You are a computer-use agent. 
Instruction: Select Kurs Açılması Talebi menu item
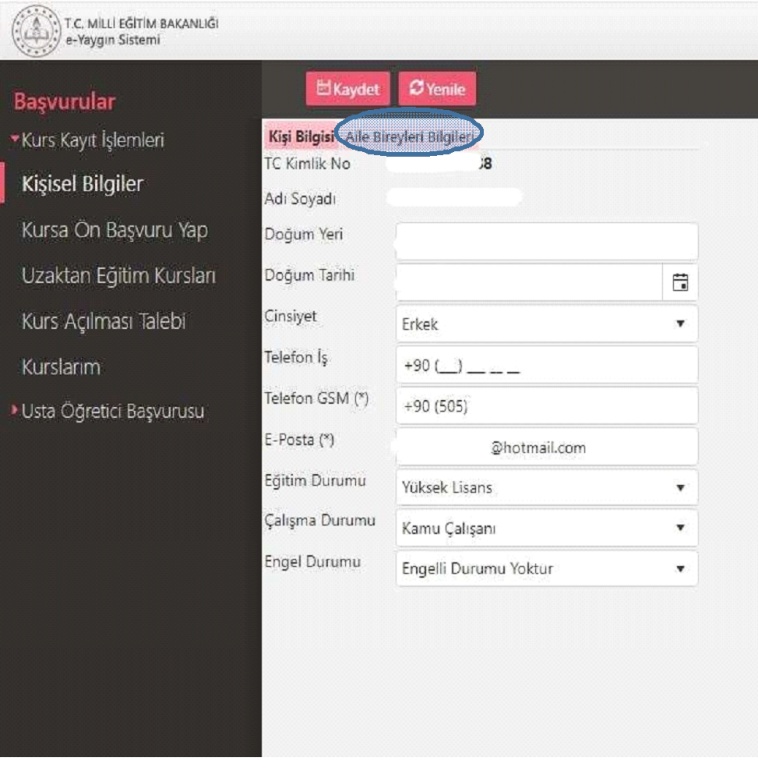click(x=103, y=322)
